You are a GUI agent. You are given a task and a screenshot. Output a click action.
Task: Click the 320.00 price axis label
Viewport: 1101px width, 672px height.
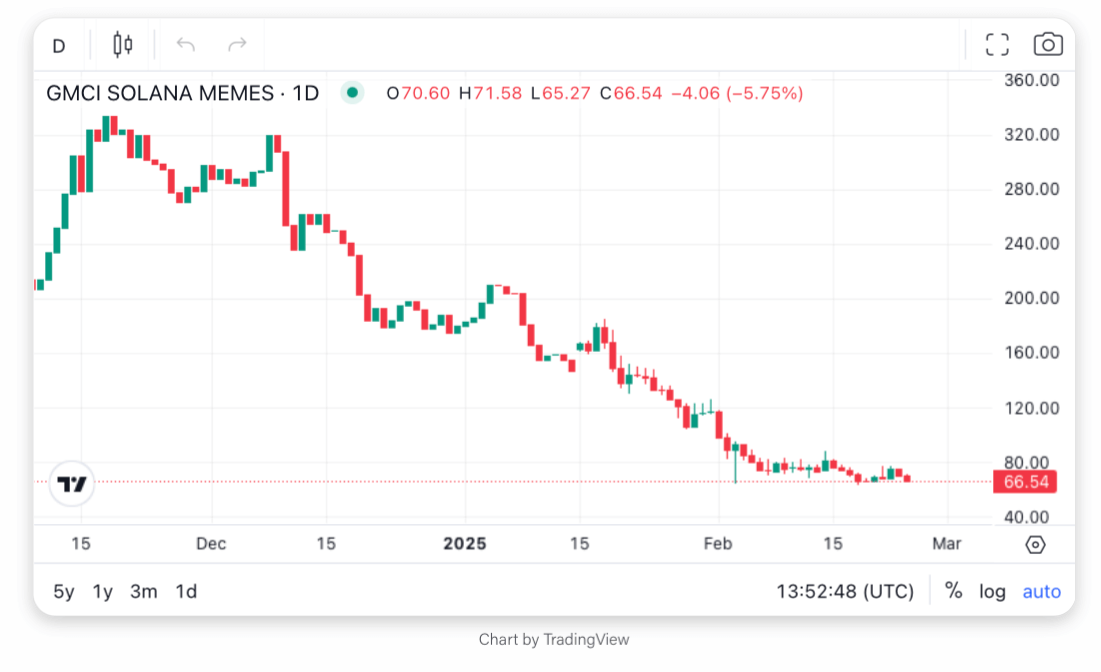pyautogui.click(x=1031, y=135)
